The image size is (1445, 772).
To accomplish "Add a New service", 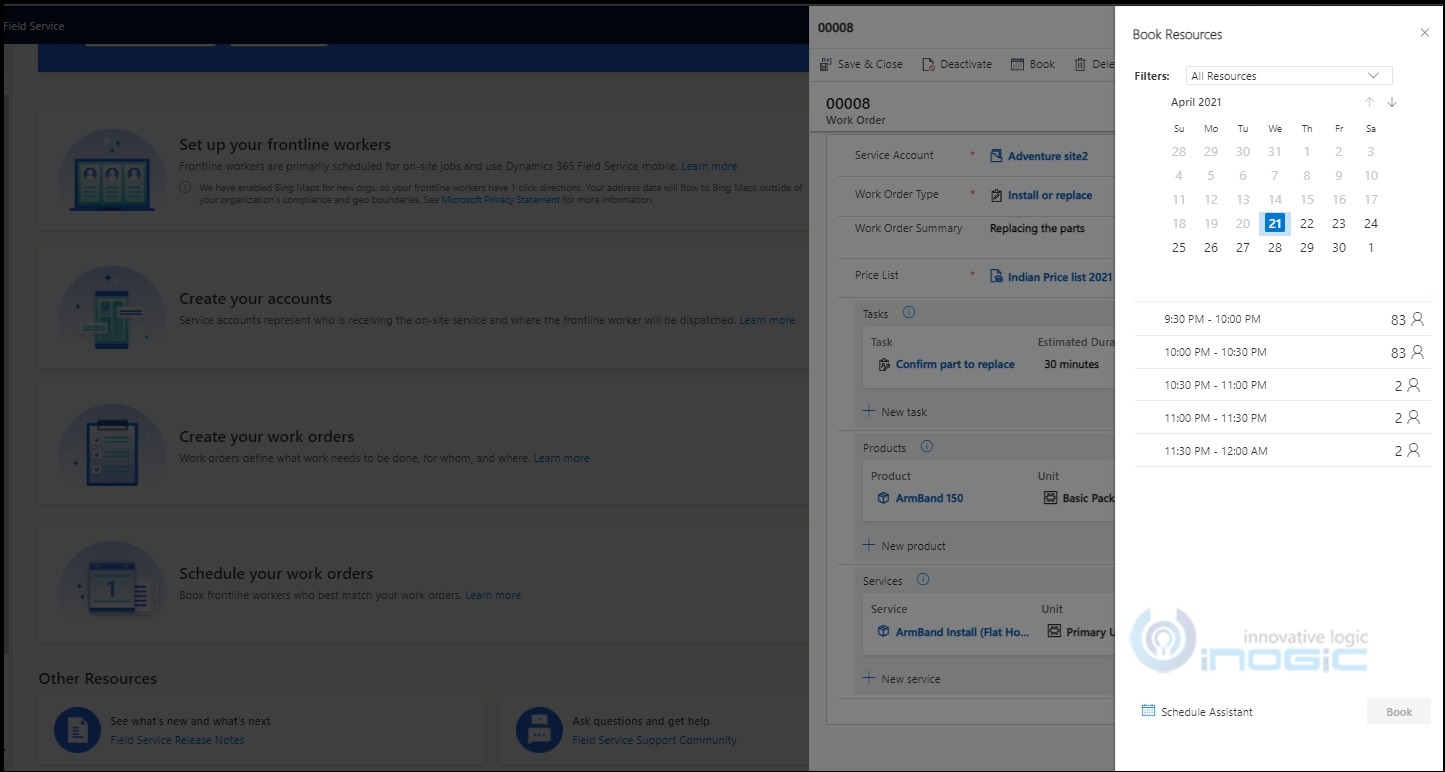I will [901, 679].
